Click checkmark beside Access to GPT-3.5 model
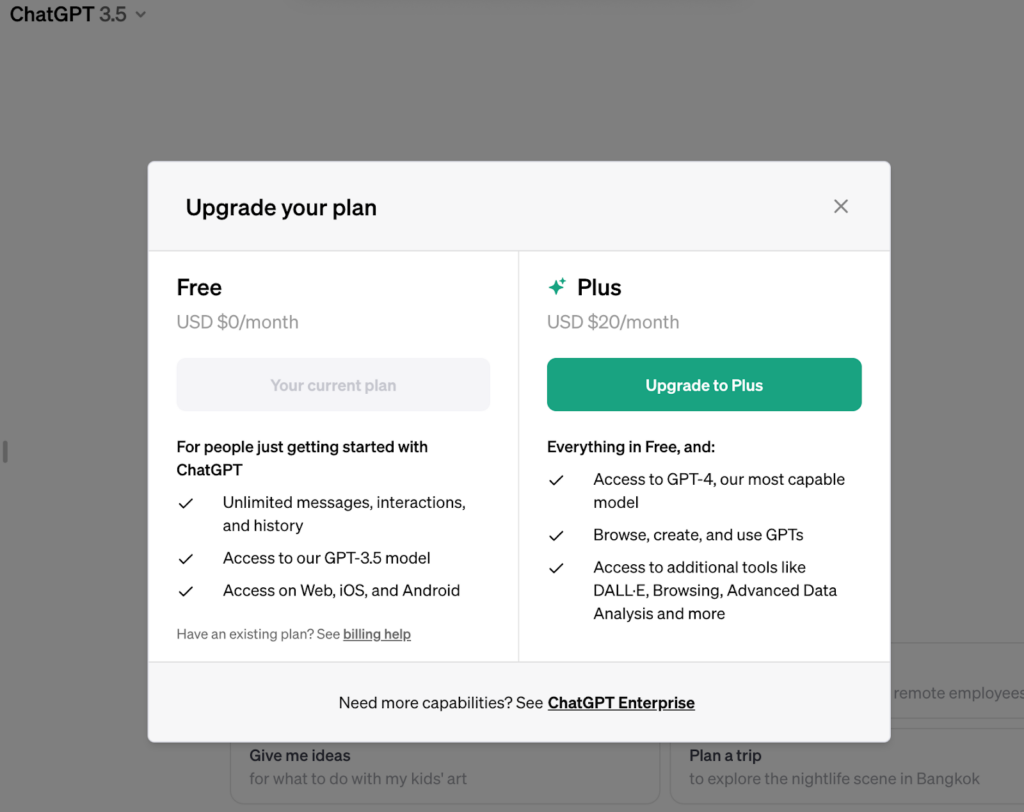Screen dimensions: 1024x812 coord(186,559)
